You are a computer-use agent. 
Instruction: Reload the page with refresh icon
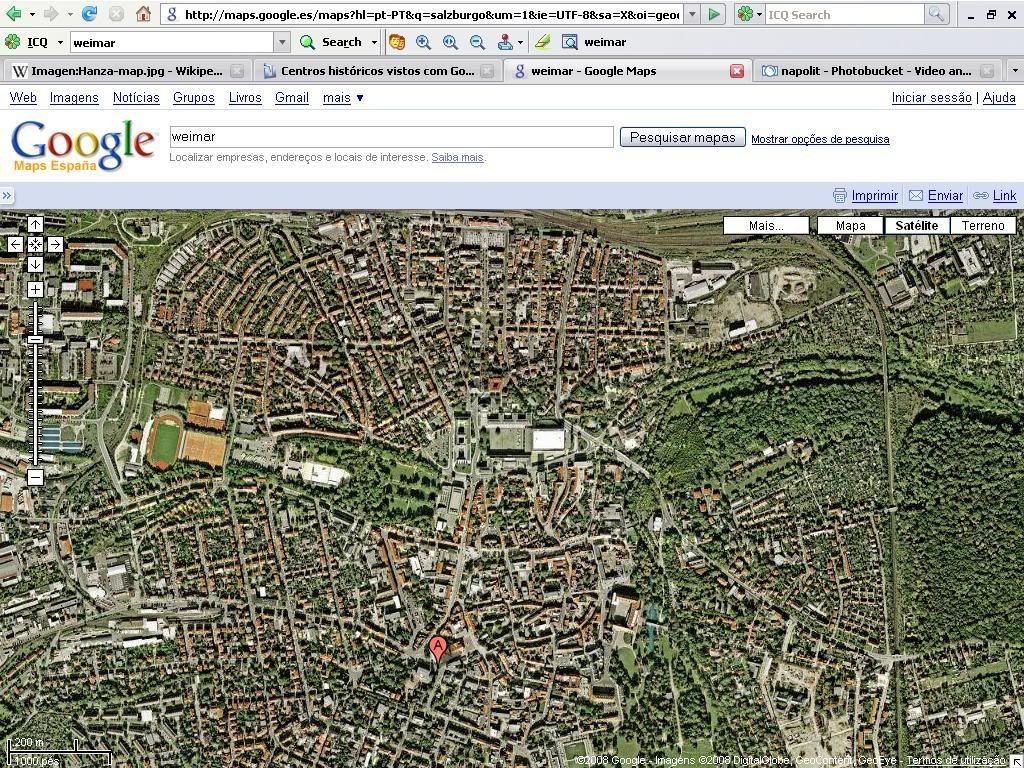89,14
